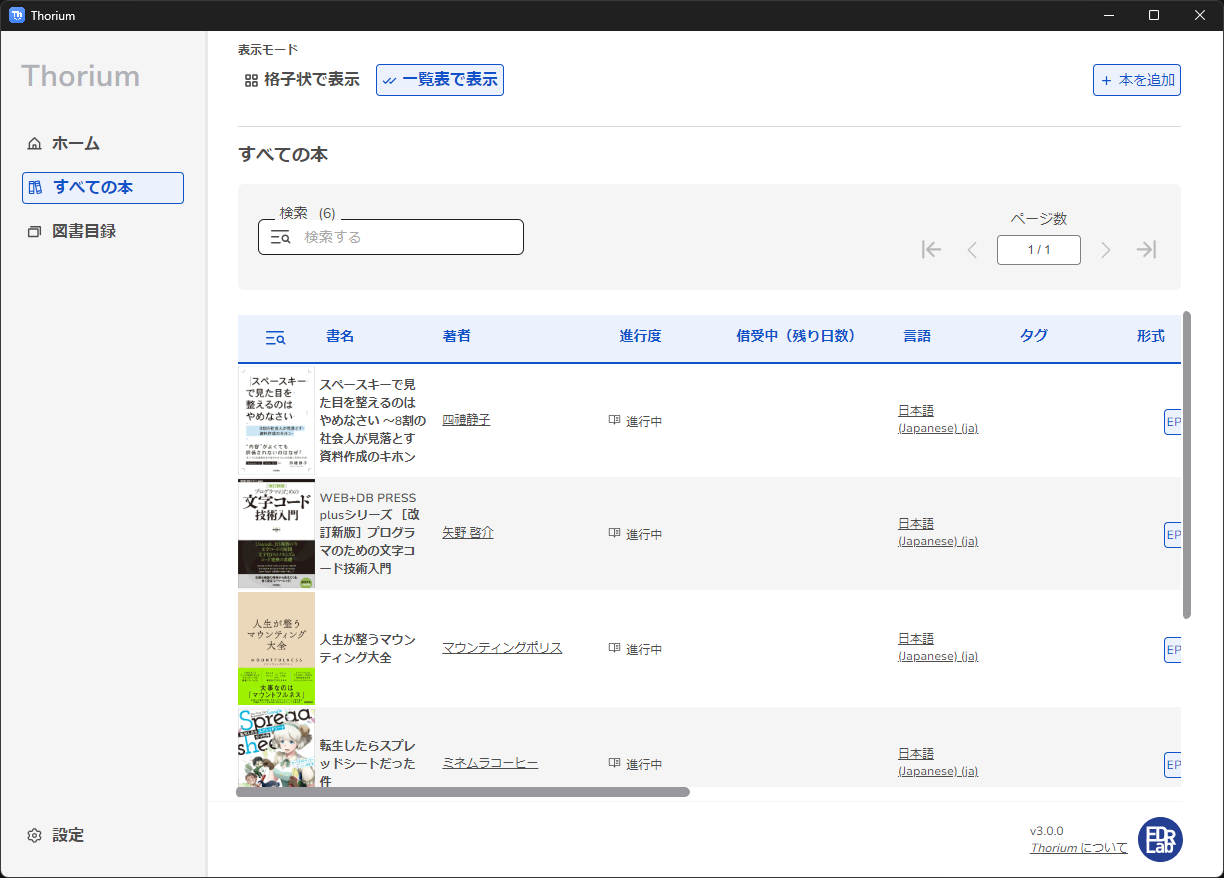
Task: Go to the first page using pagination icon
Action: pos(931,250)
